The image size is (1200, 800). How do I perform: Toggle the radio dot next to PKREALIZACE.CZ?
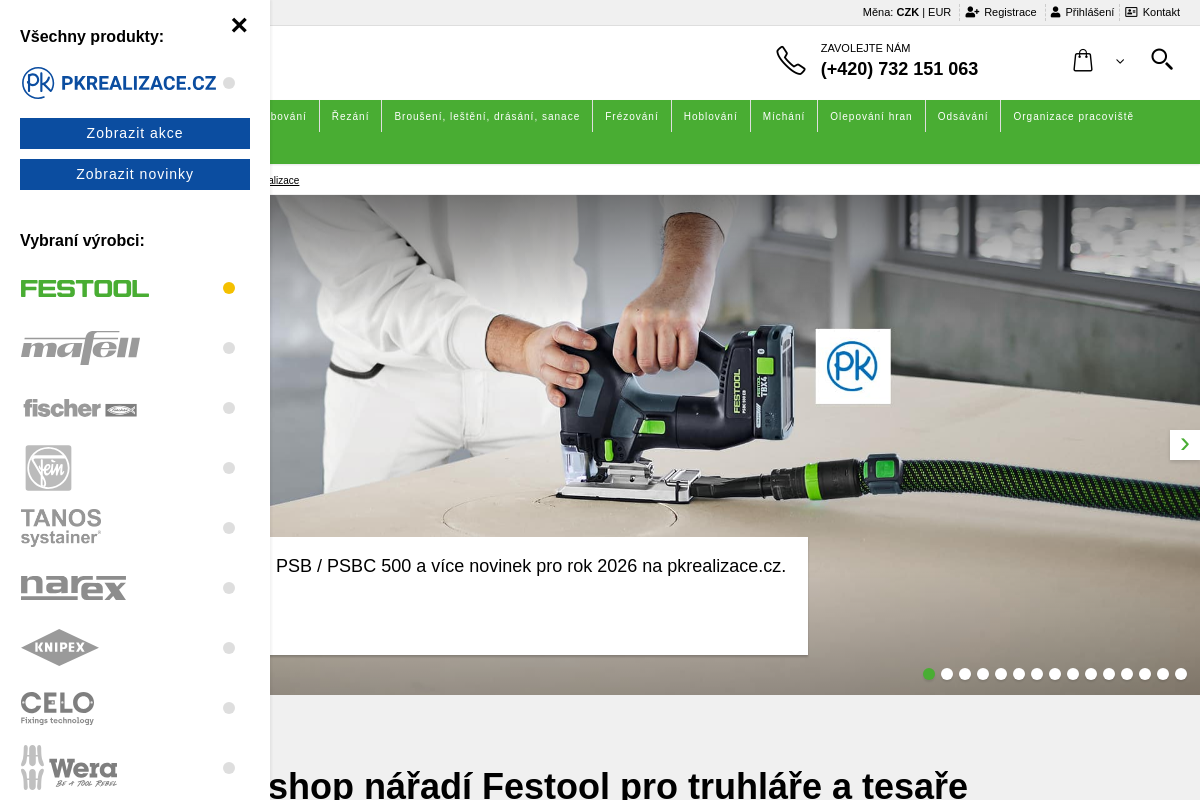coord(229,83)
